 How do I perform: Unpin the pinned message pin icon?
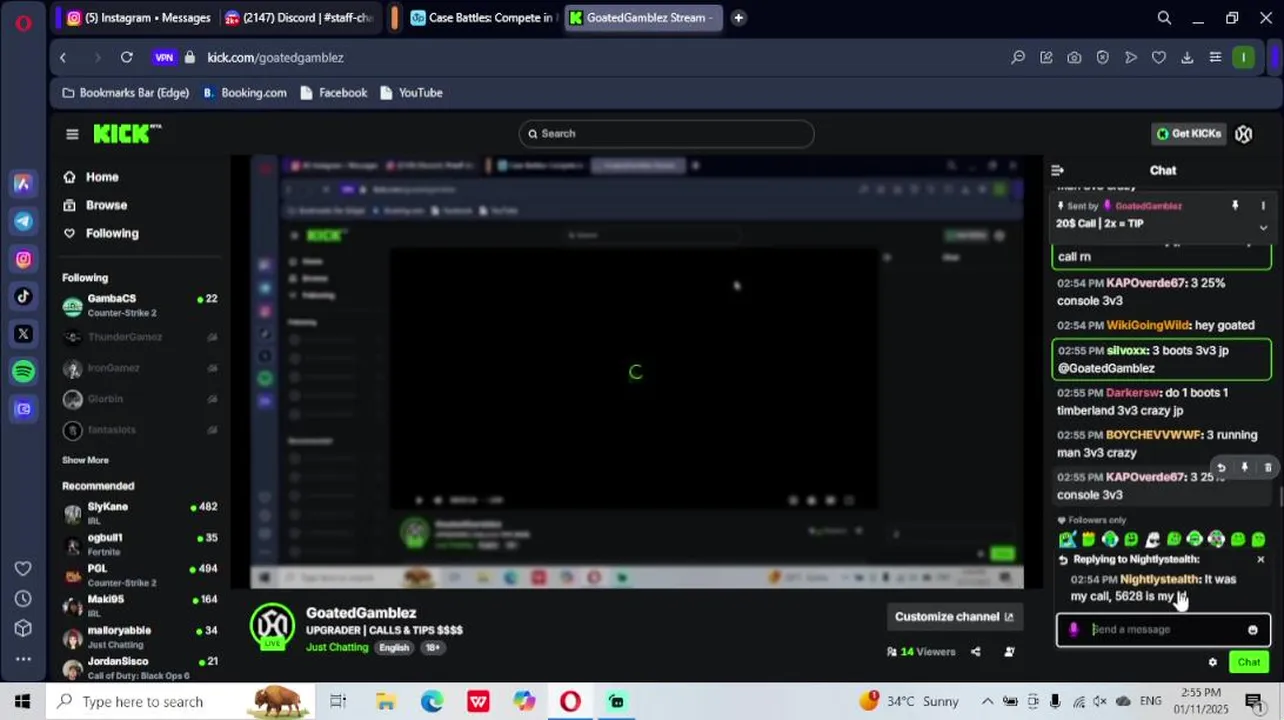pyautogui.click(x=1235, y=205)
